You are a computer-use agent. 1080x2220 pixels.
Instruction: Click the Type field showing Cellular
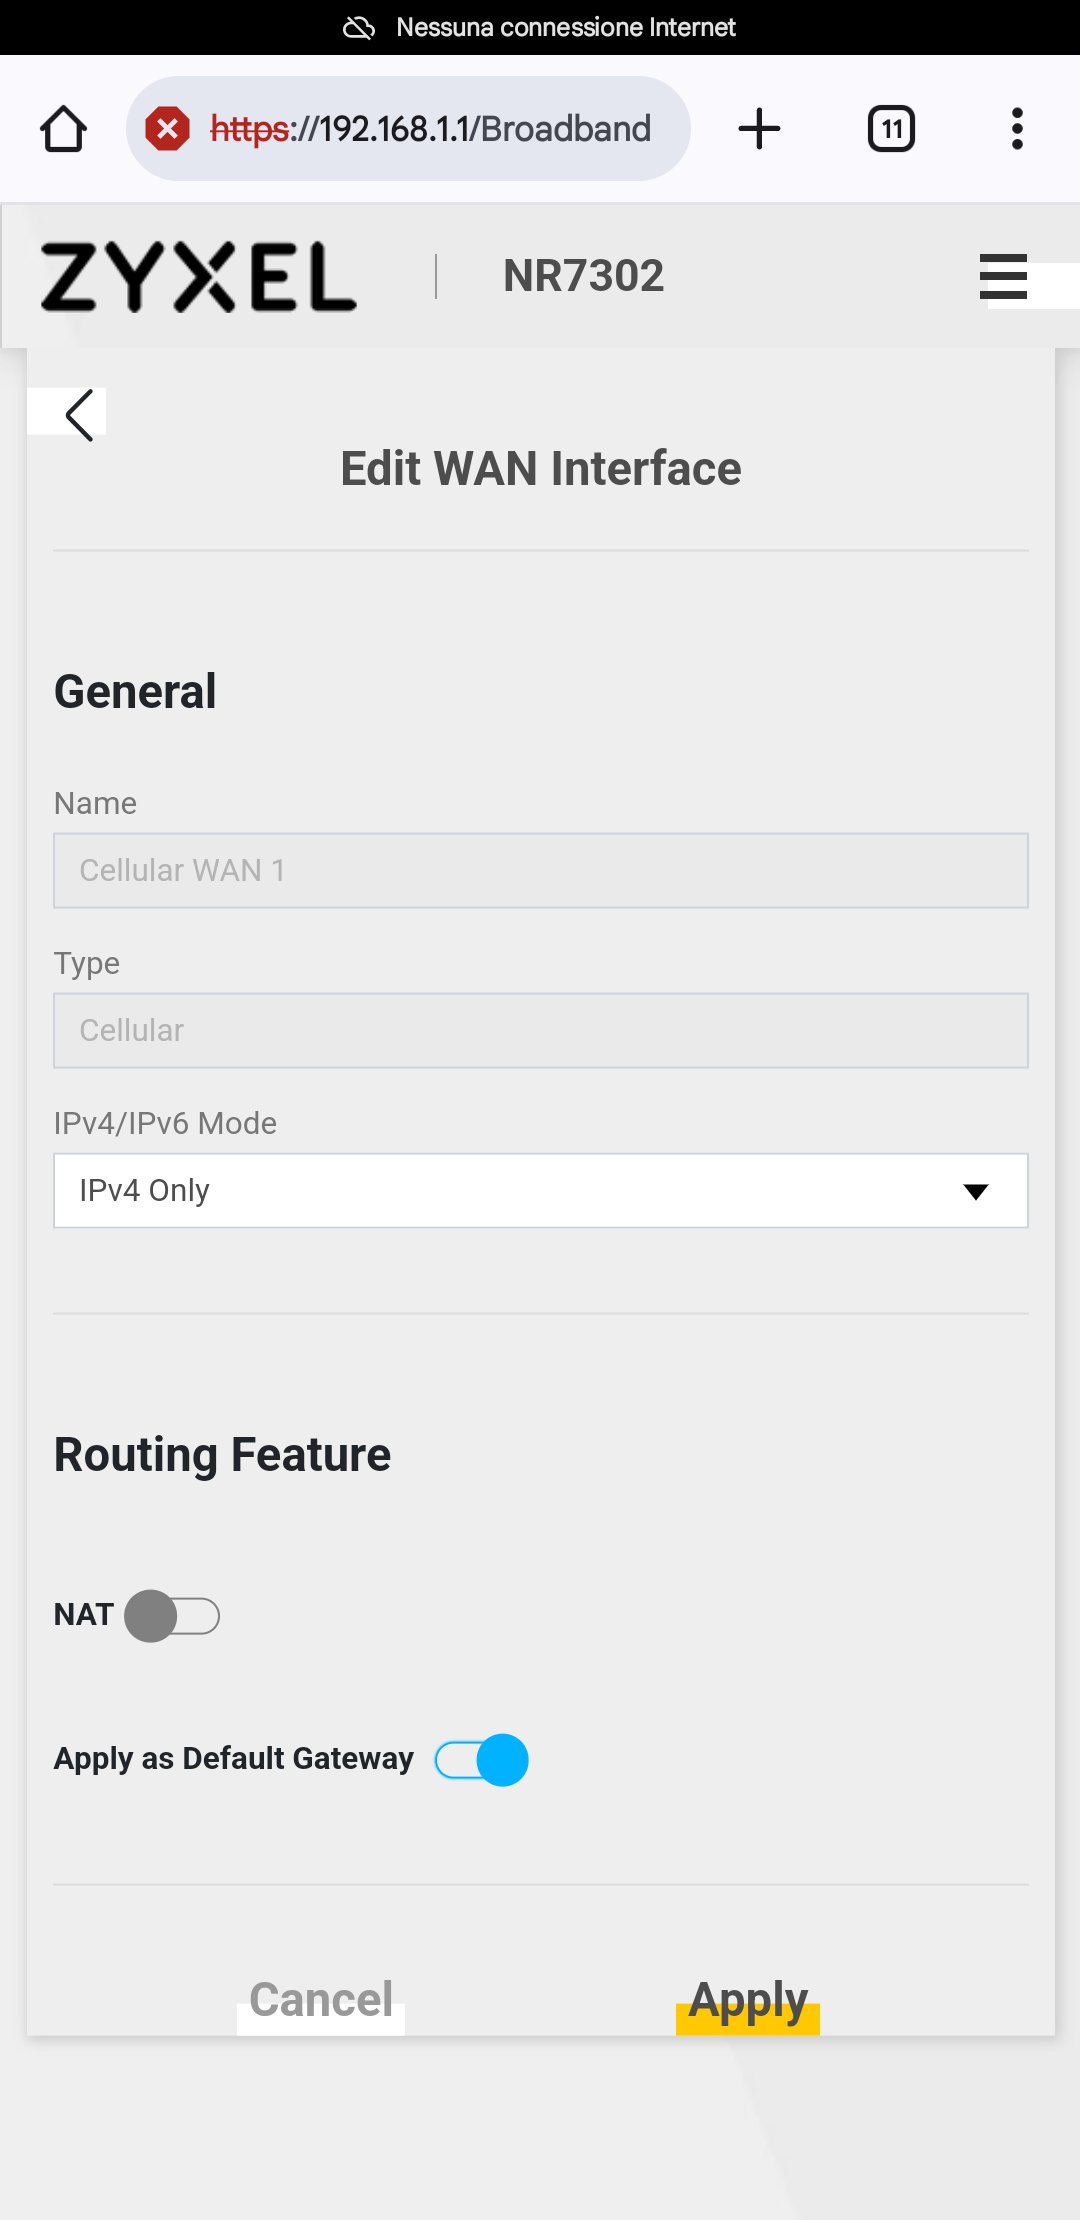(x=541, y=1031)
